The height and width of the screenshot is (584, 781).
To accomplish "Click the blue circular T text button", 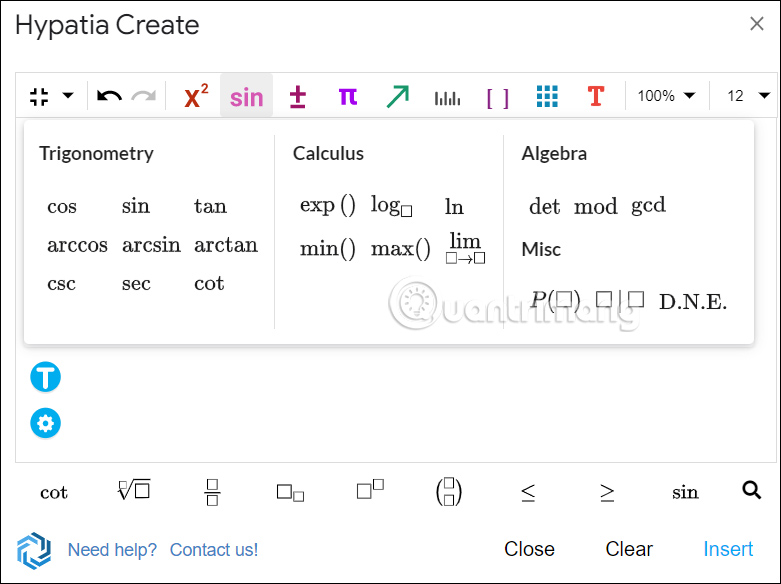I will [45, 377].
